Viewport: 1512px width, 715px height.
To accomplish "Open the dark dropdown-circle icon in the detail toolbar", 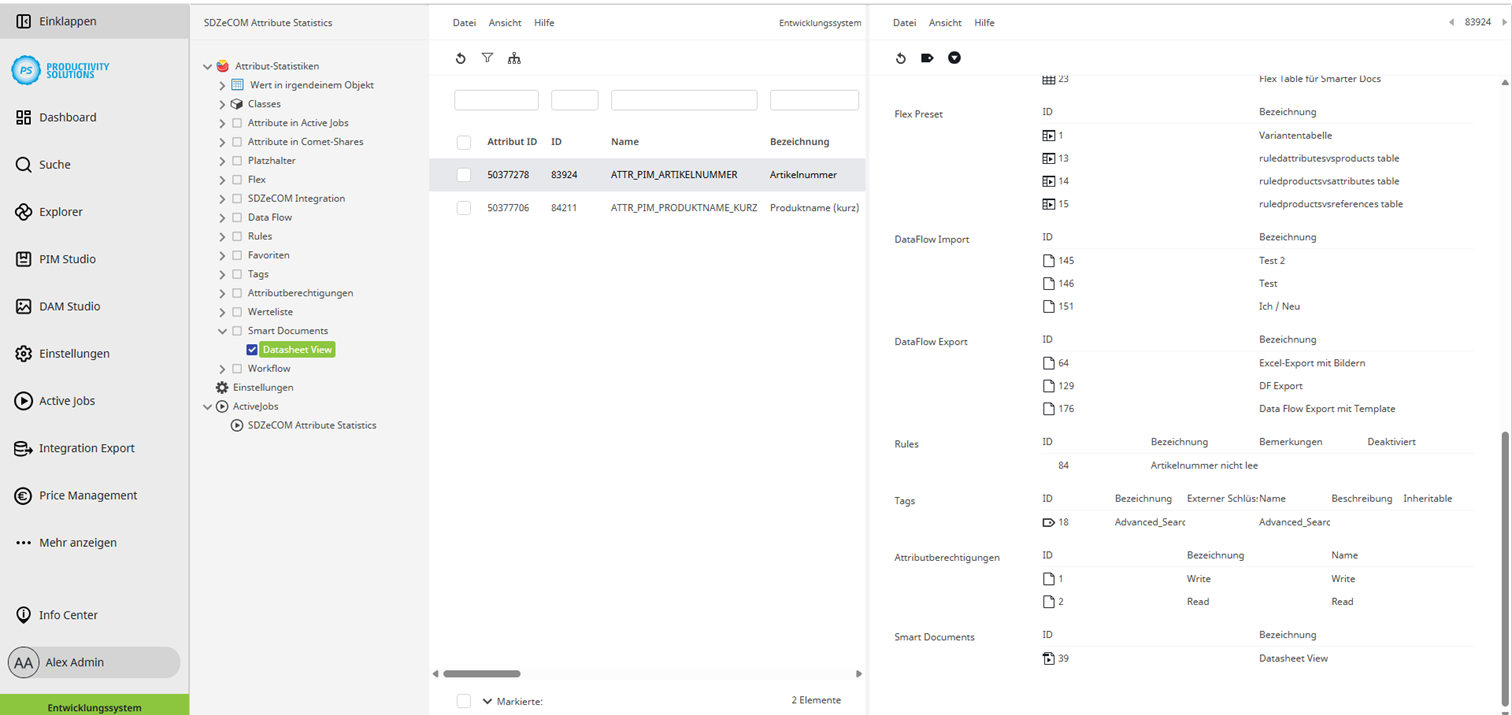I will [954, 58].
